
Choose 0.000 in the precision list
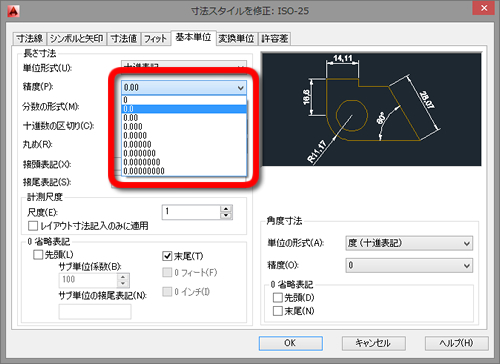click(x=184, y=127)
